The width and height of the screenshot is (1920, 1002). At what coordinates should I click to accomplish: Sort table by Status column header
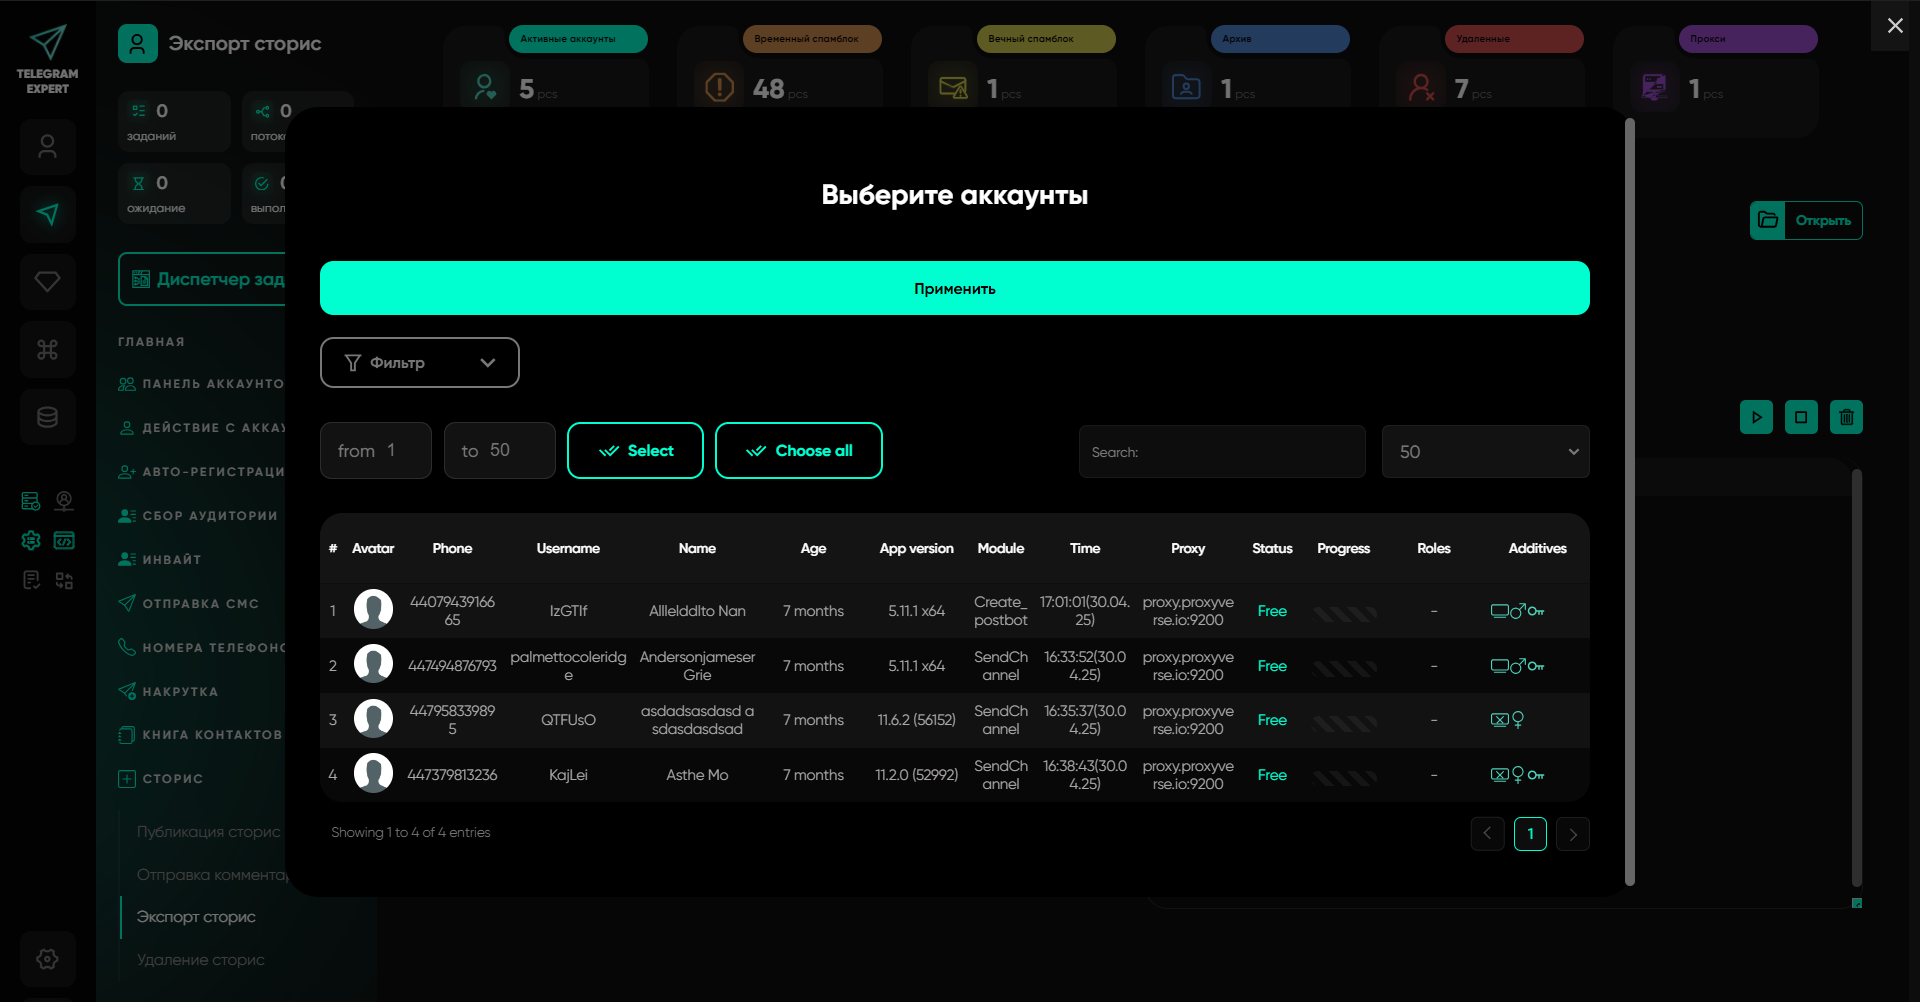click(1271, 548)
